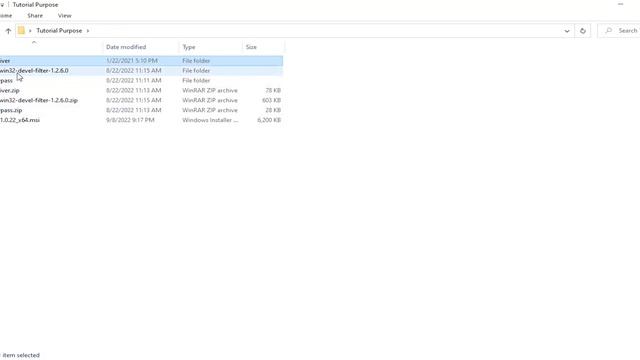Select the 1.0.22_x64.msi installer file
Image resolution: width=640 pixels, height=360 pixels.
20,120
